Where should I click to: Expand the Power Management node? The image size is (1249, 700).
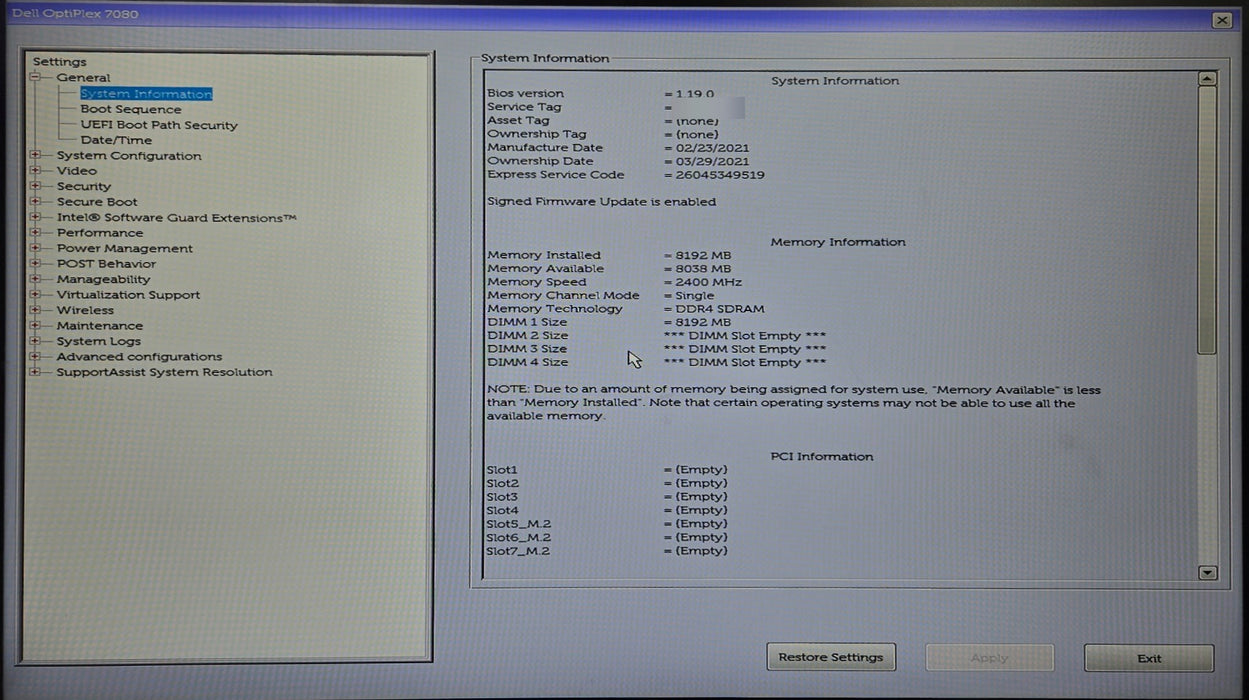pos(36,248)
